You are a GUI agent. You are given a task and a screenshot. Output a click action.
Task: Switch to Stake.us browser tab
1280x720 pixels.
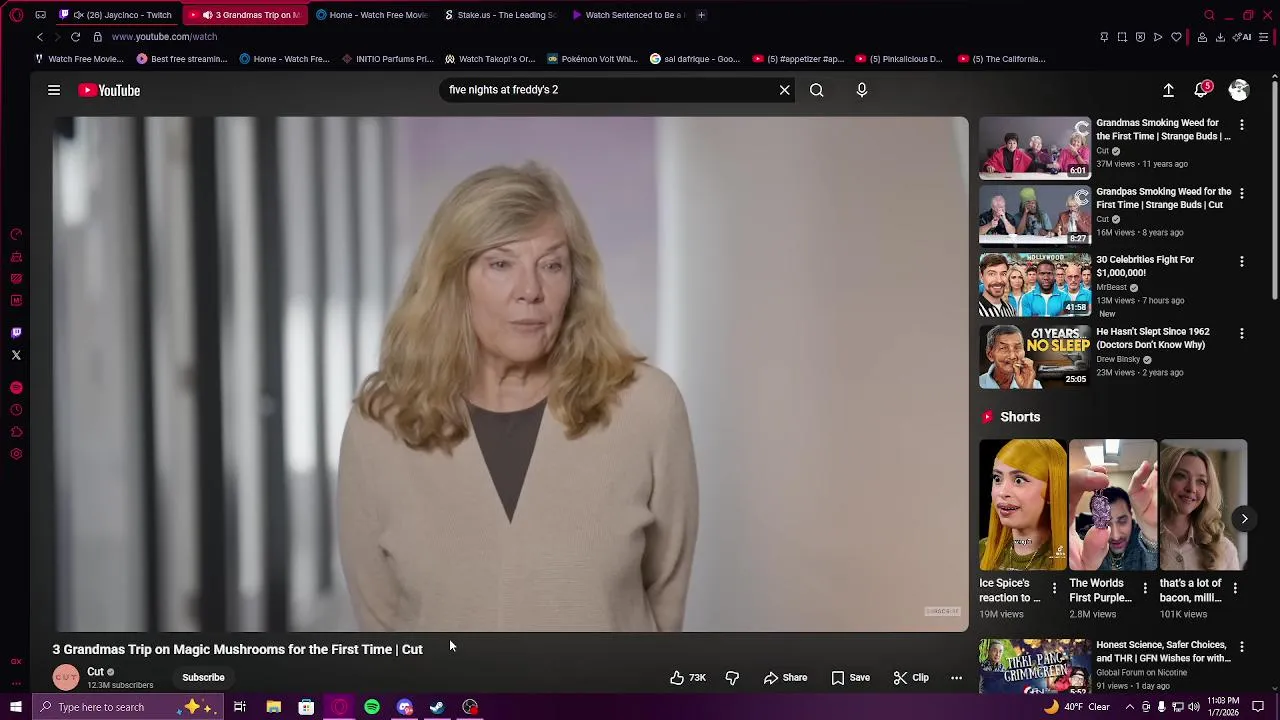[500, 15]
